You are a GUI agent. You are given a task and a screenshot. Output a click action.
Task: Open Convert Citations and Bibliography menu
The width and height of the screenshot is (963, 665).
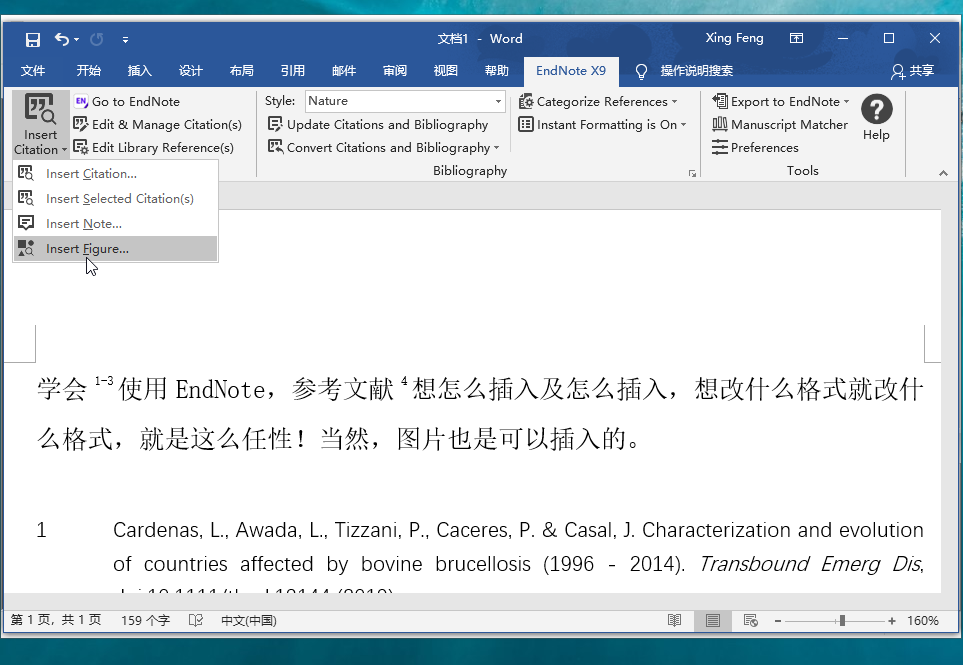(384, 147)
